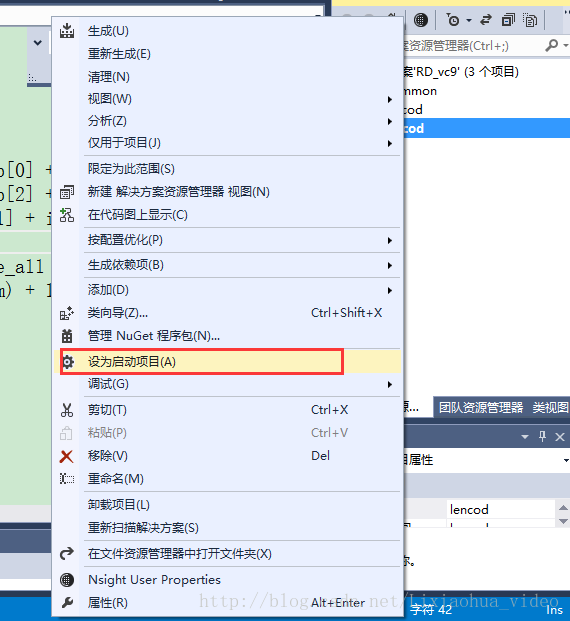Expand the 分析(Z) submenu
The image size is (570, 621).
390,122
